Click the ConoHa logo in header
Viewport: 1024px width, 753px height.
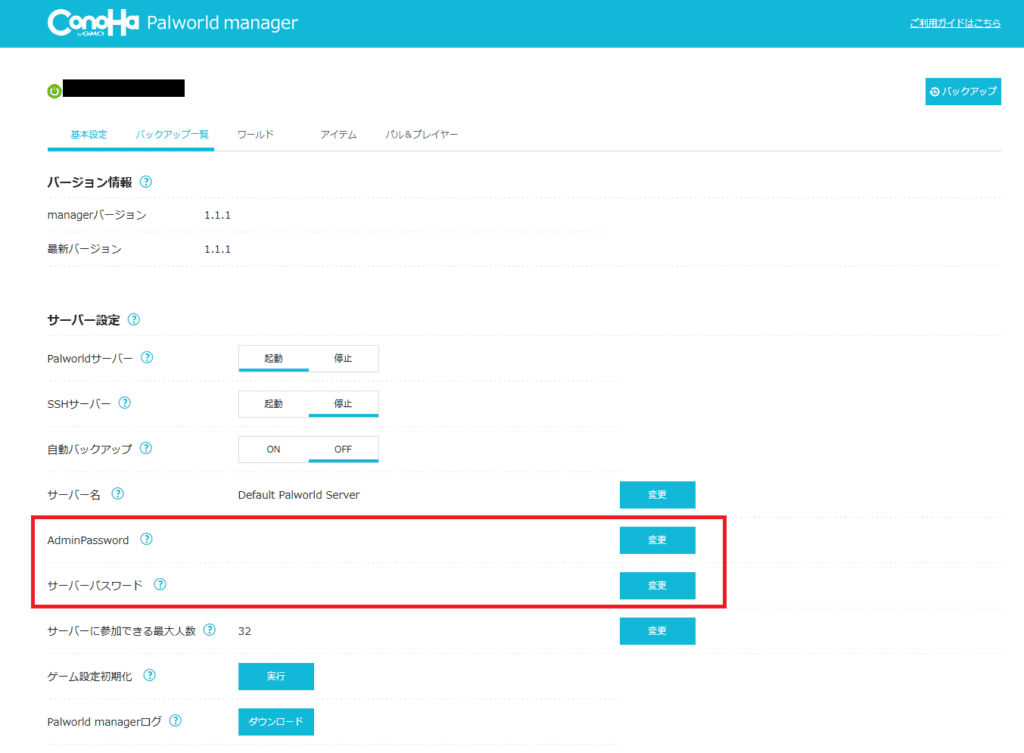93,23
